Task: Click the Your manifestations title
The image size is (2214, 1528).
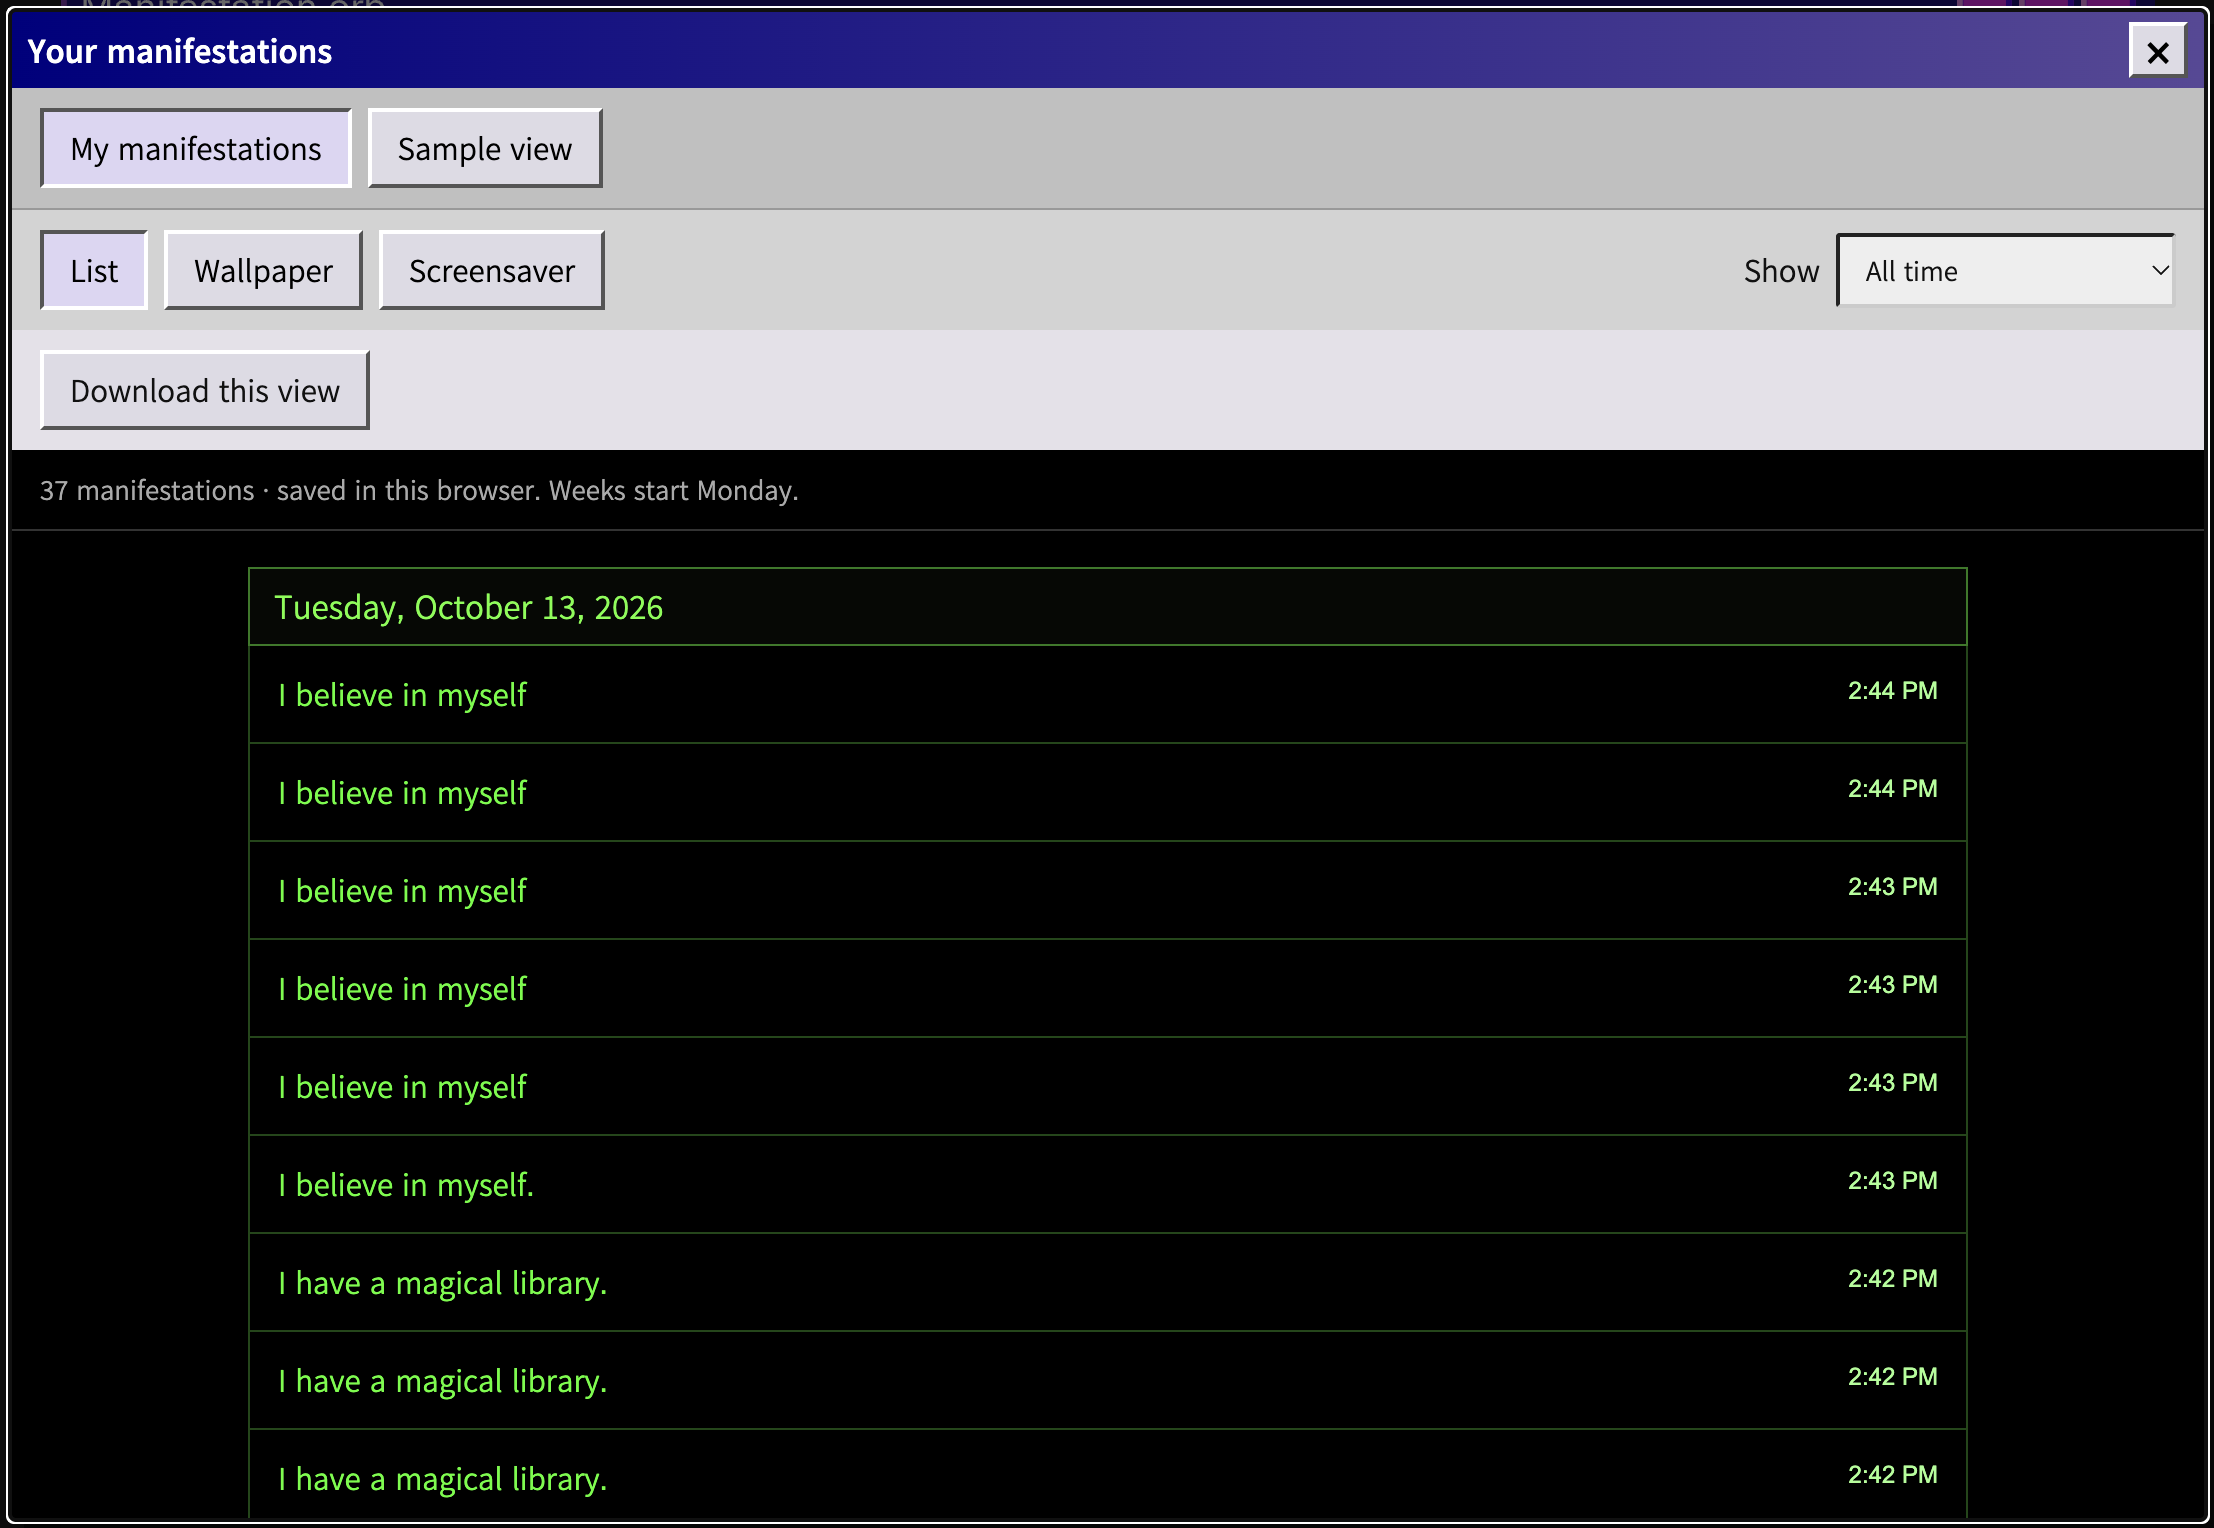Action: [x=180, y=51]
